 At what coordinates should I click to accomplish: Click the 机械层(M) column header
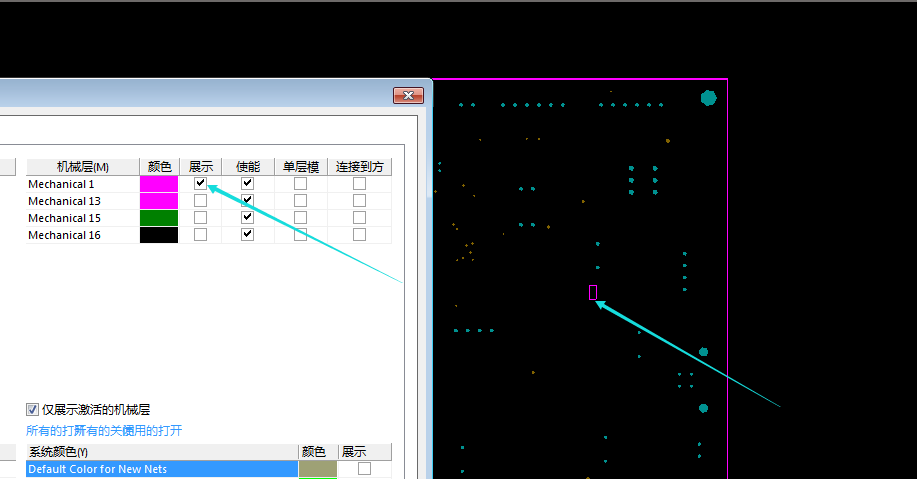82,167
